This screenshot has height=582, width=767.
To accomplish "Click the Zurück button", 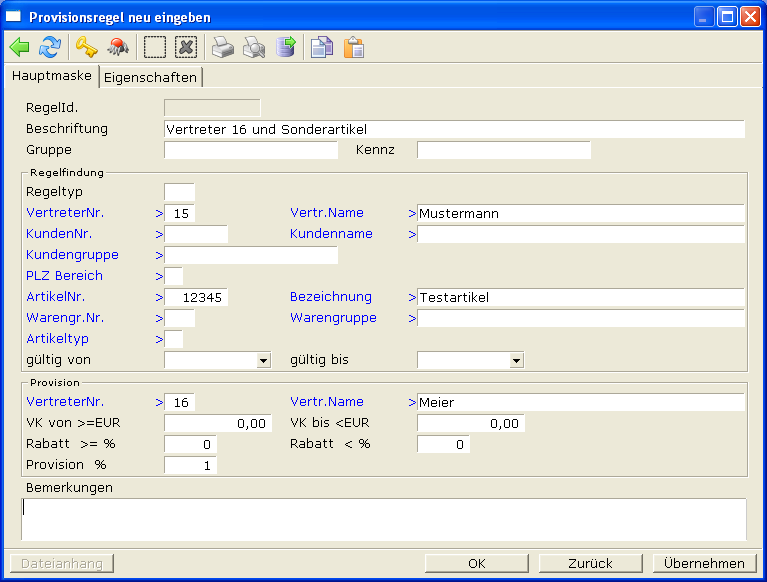I will tap(590, 563).
